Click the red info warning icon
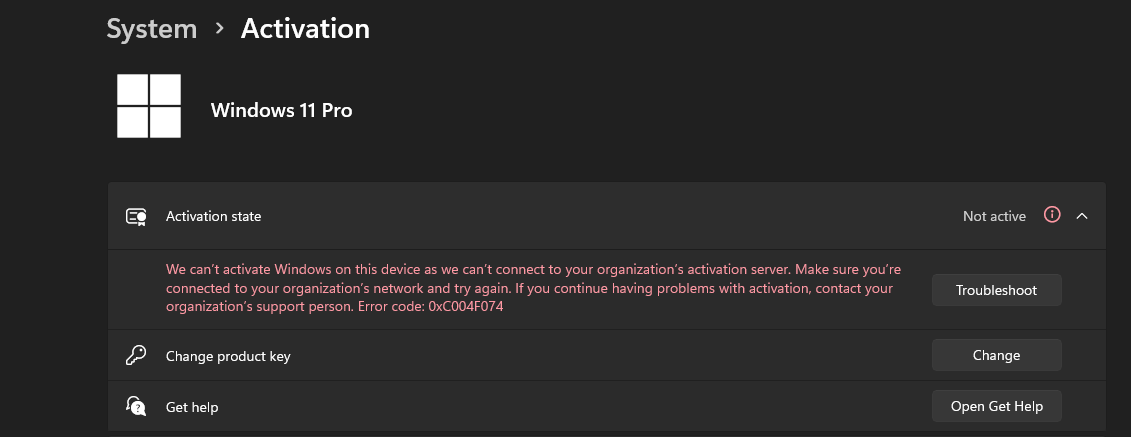This screenshot has height=437, width=1131. coord(1051,215)
